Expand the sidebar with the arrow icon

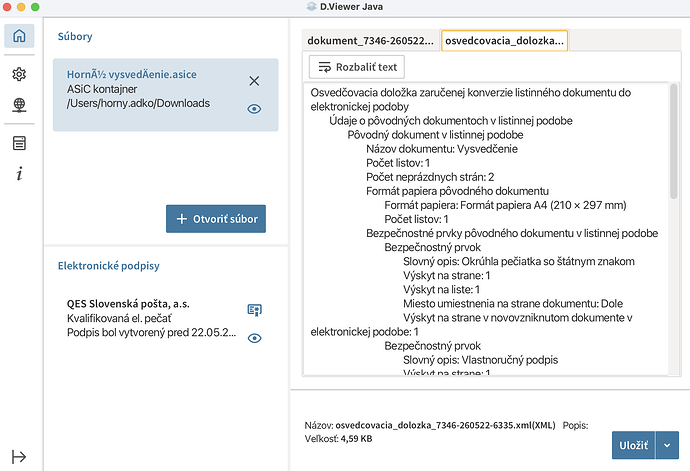pos(19,457)
